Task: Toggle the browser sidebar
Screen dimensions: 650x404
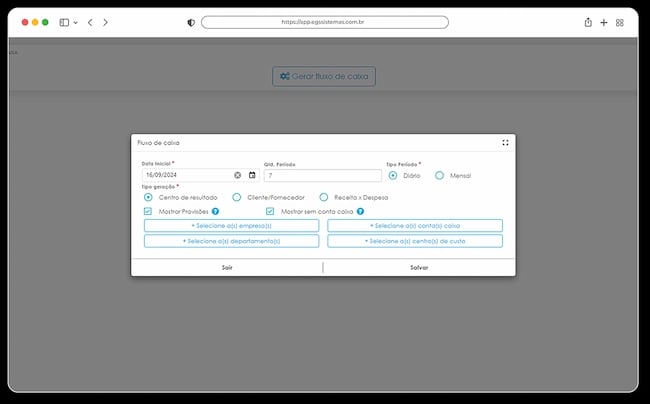Action: (64, 22)
